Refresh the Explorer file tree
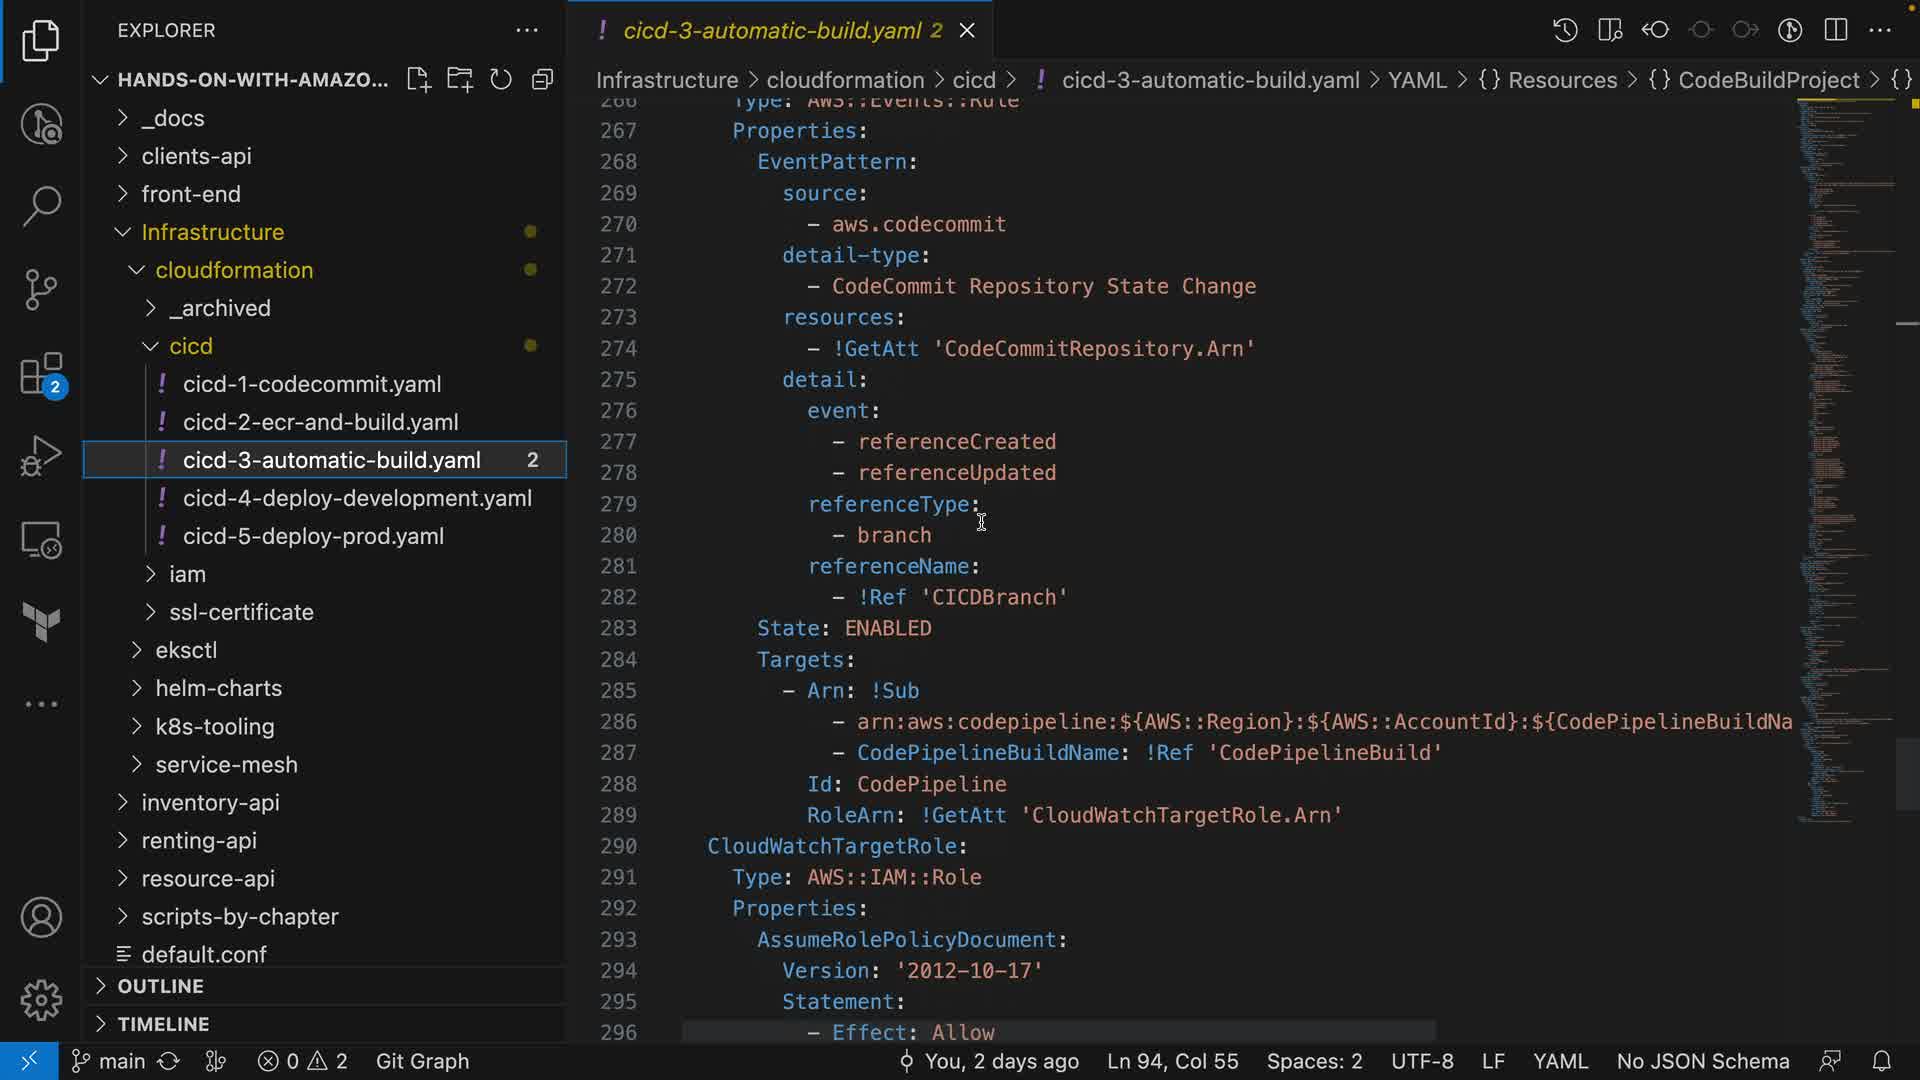Screen dimensions: 1920x1080 coord(501,80)
